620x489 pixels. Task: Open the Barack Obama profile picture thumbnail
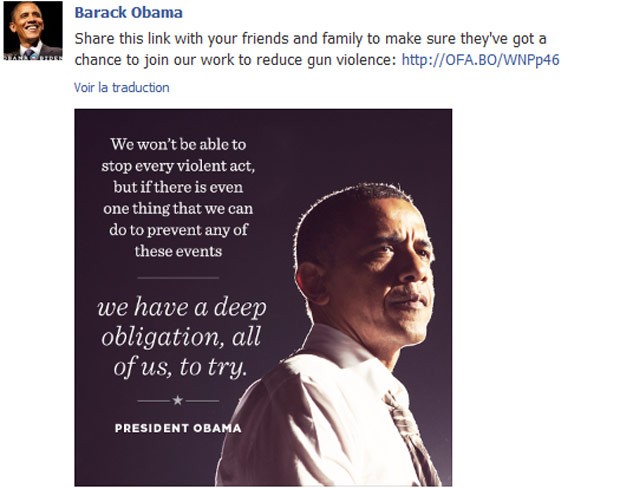point(33,30)
